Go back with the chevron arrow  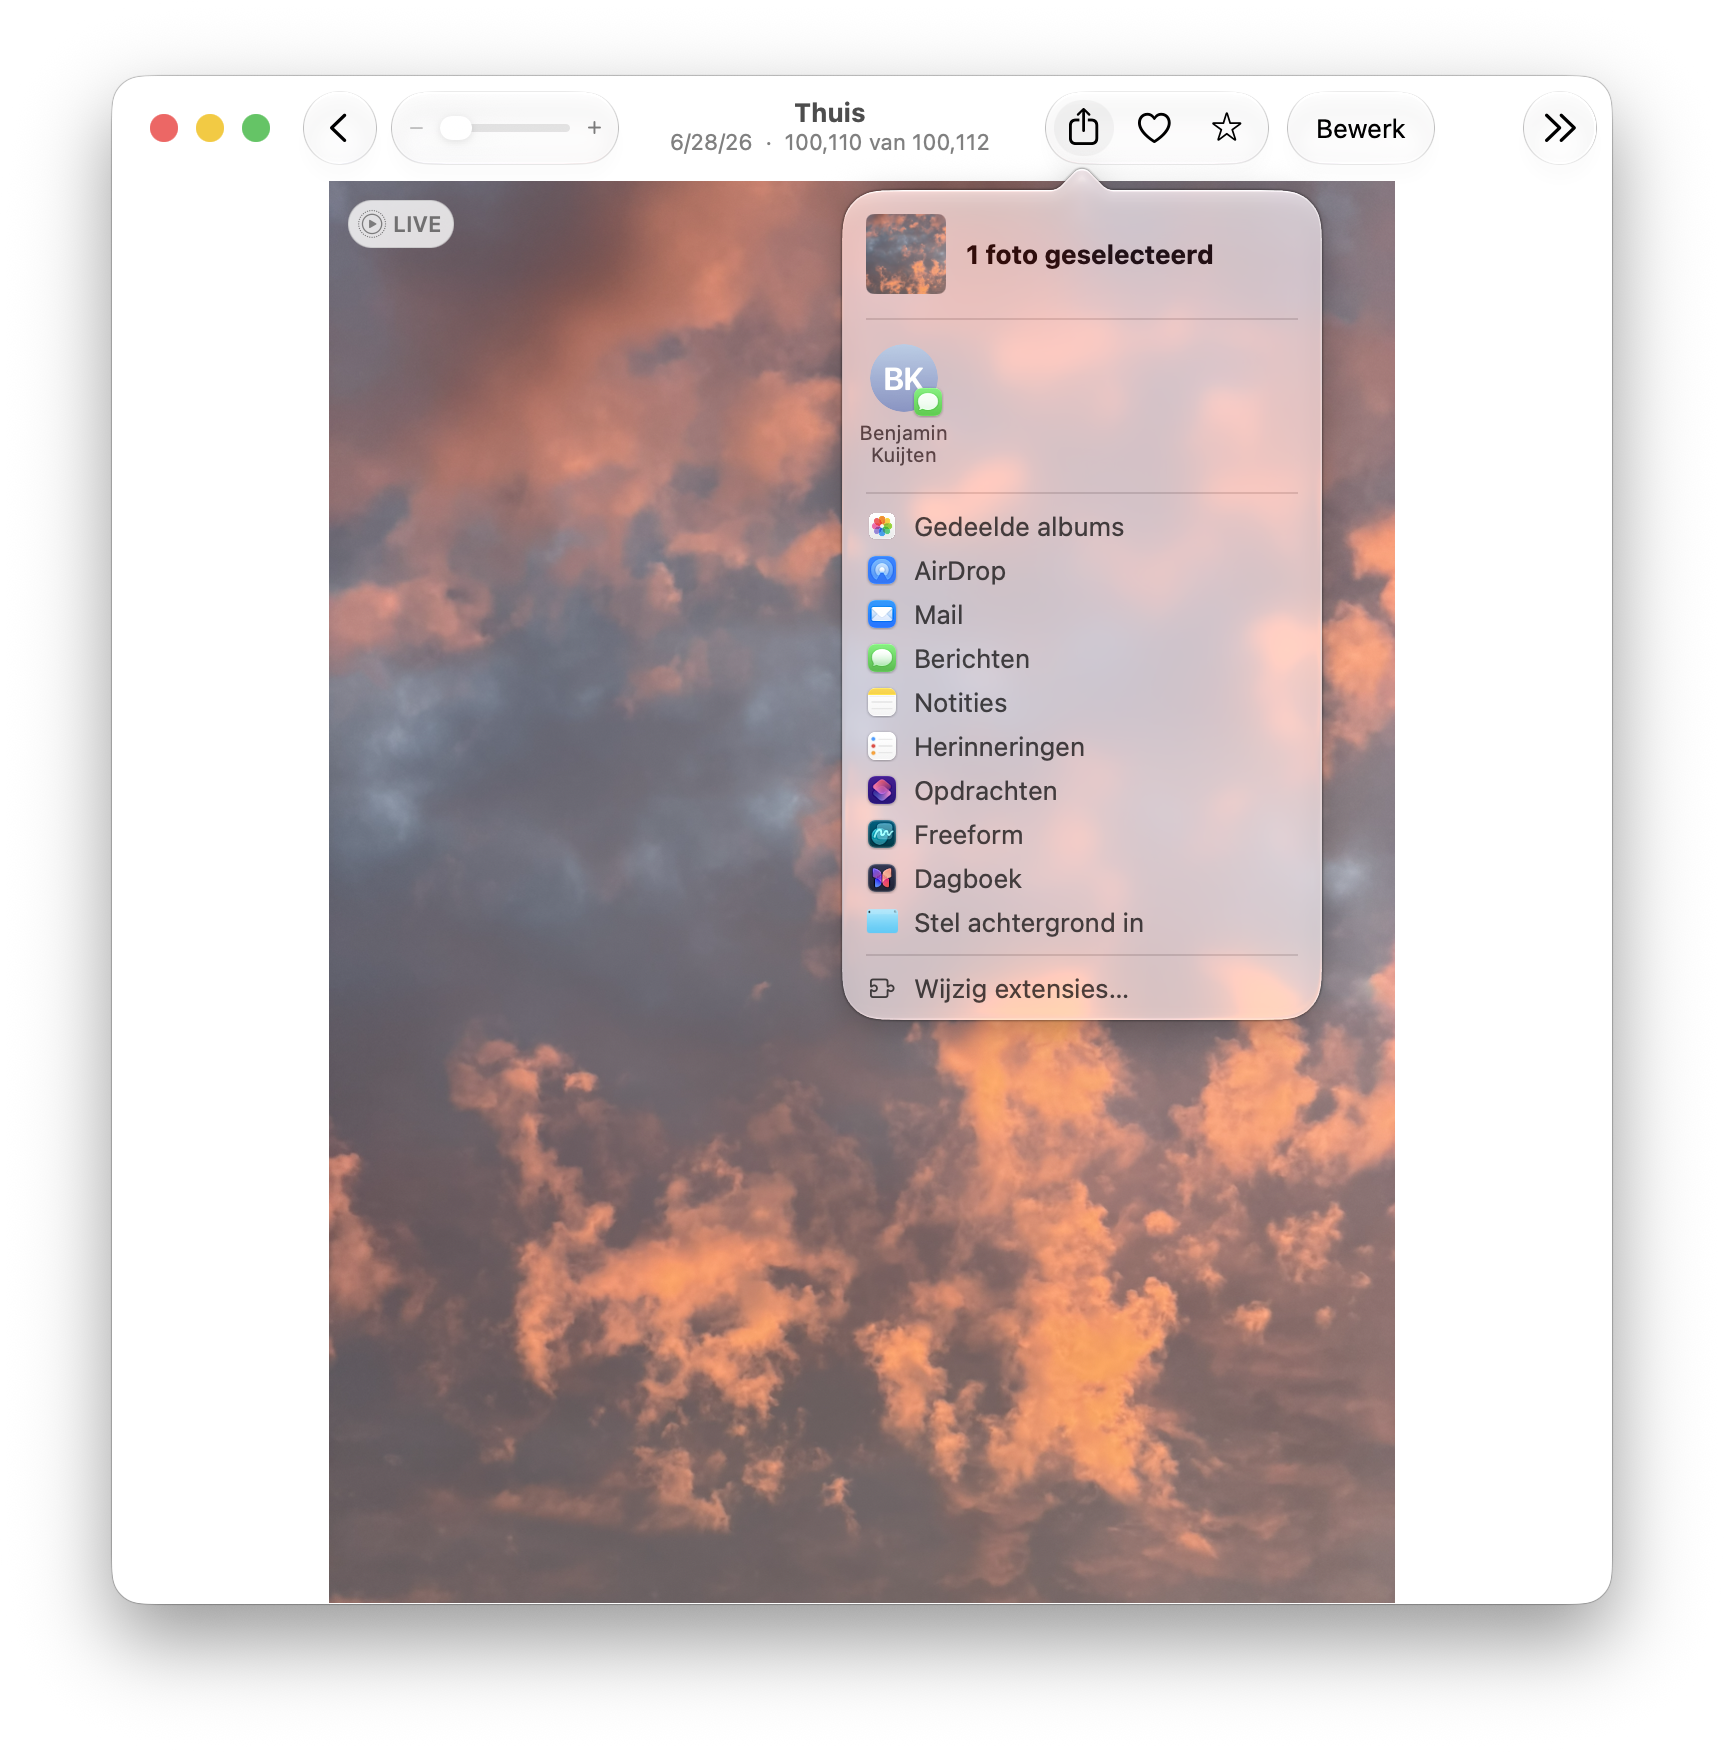(340, 128)
